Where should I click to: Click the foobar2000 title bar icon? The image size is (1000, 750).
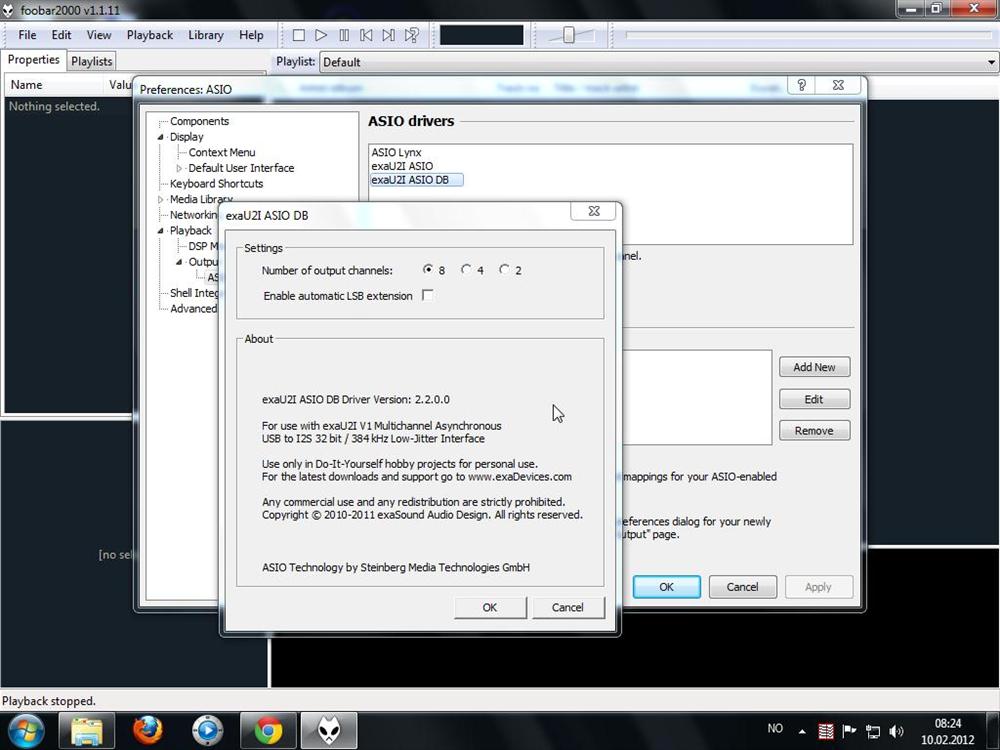point(8,10)
